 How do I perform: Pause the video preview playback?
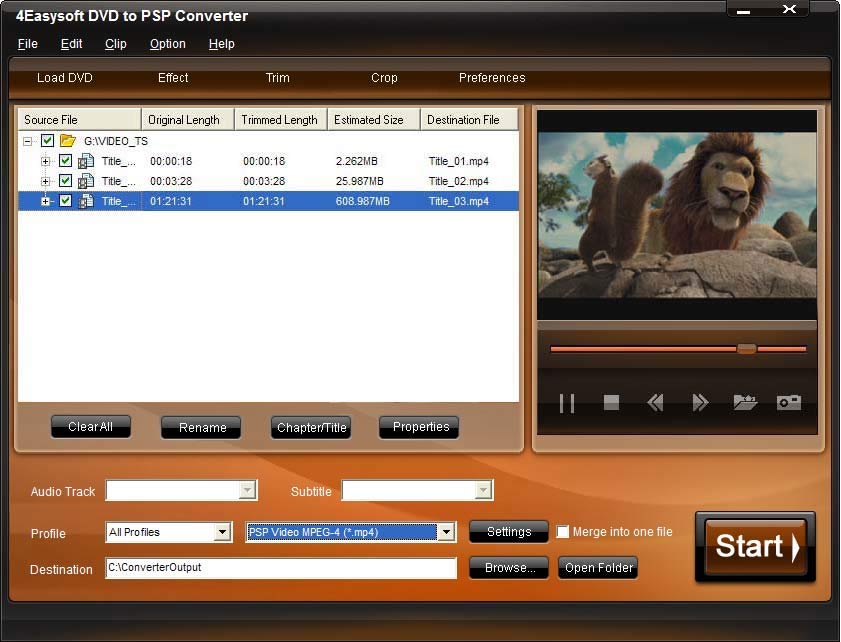pyautogui.click(x=567, y=403)
